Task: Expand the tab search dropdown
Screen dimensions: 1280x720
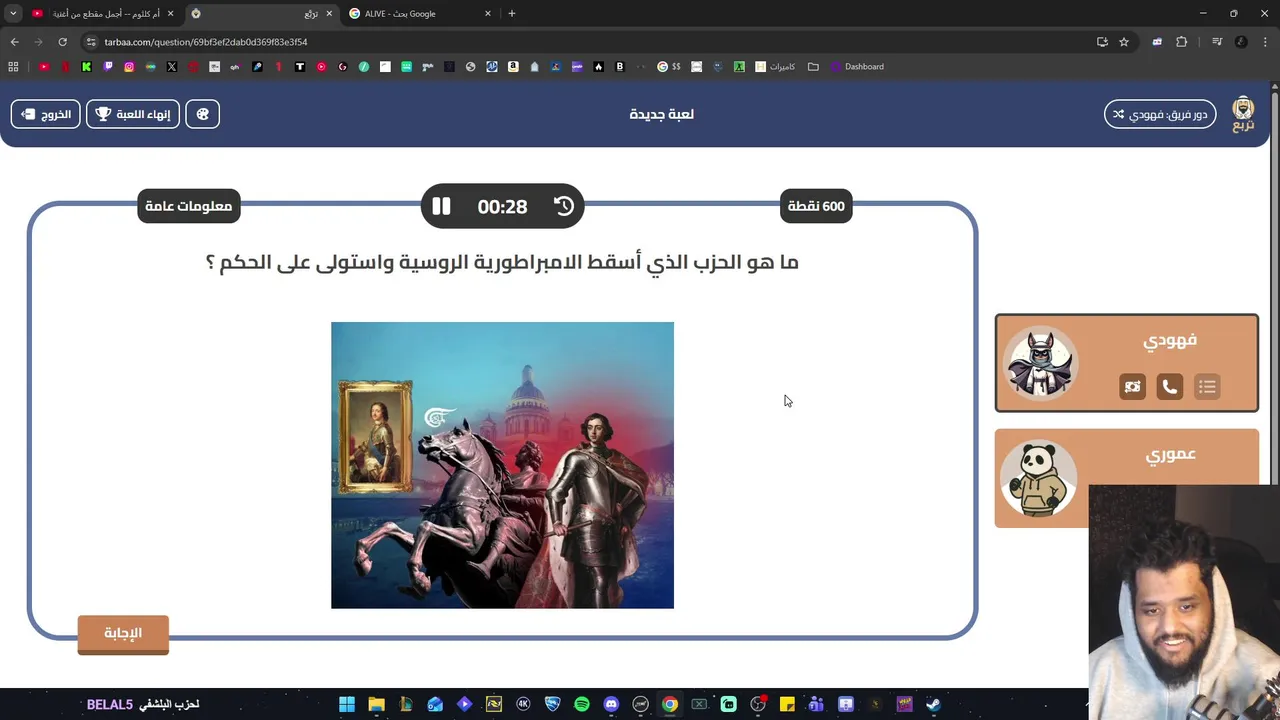Action: click(x=13, y=14)
